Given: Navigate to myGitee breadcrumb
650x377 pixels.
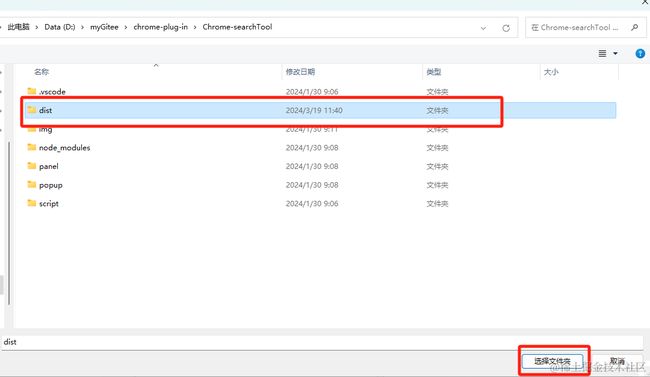Looking at the screenshot, I should 104,27.
